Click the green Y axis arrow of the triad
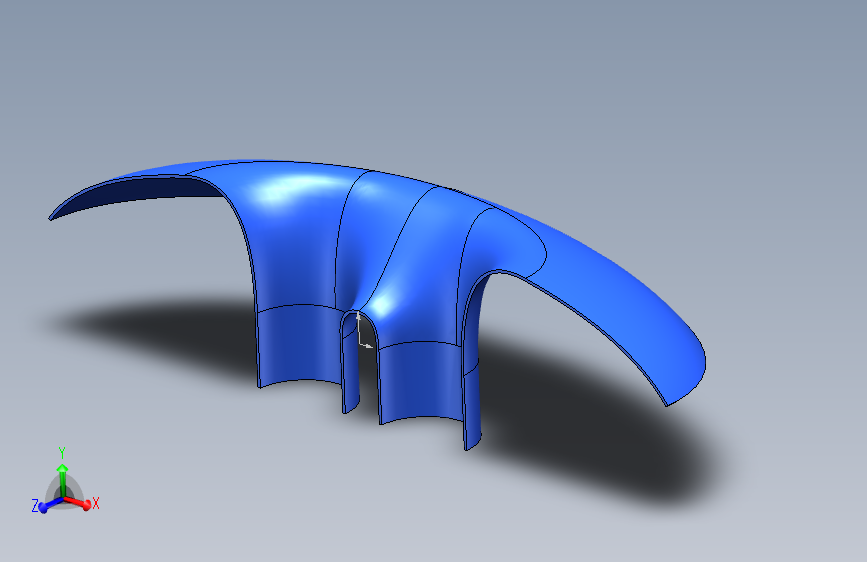This screenshot has height=562, width=867. pos(62,480)
